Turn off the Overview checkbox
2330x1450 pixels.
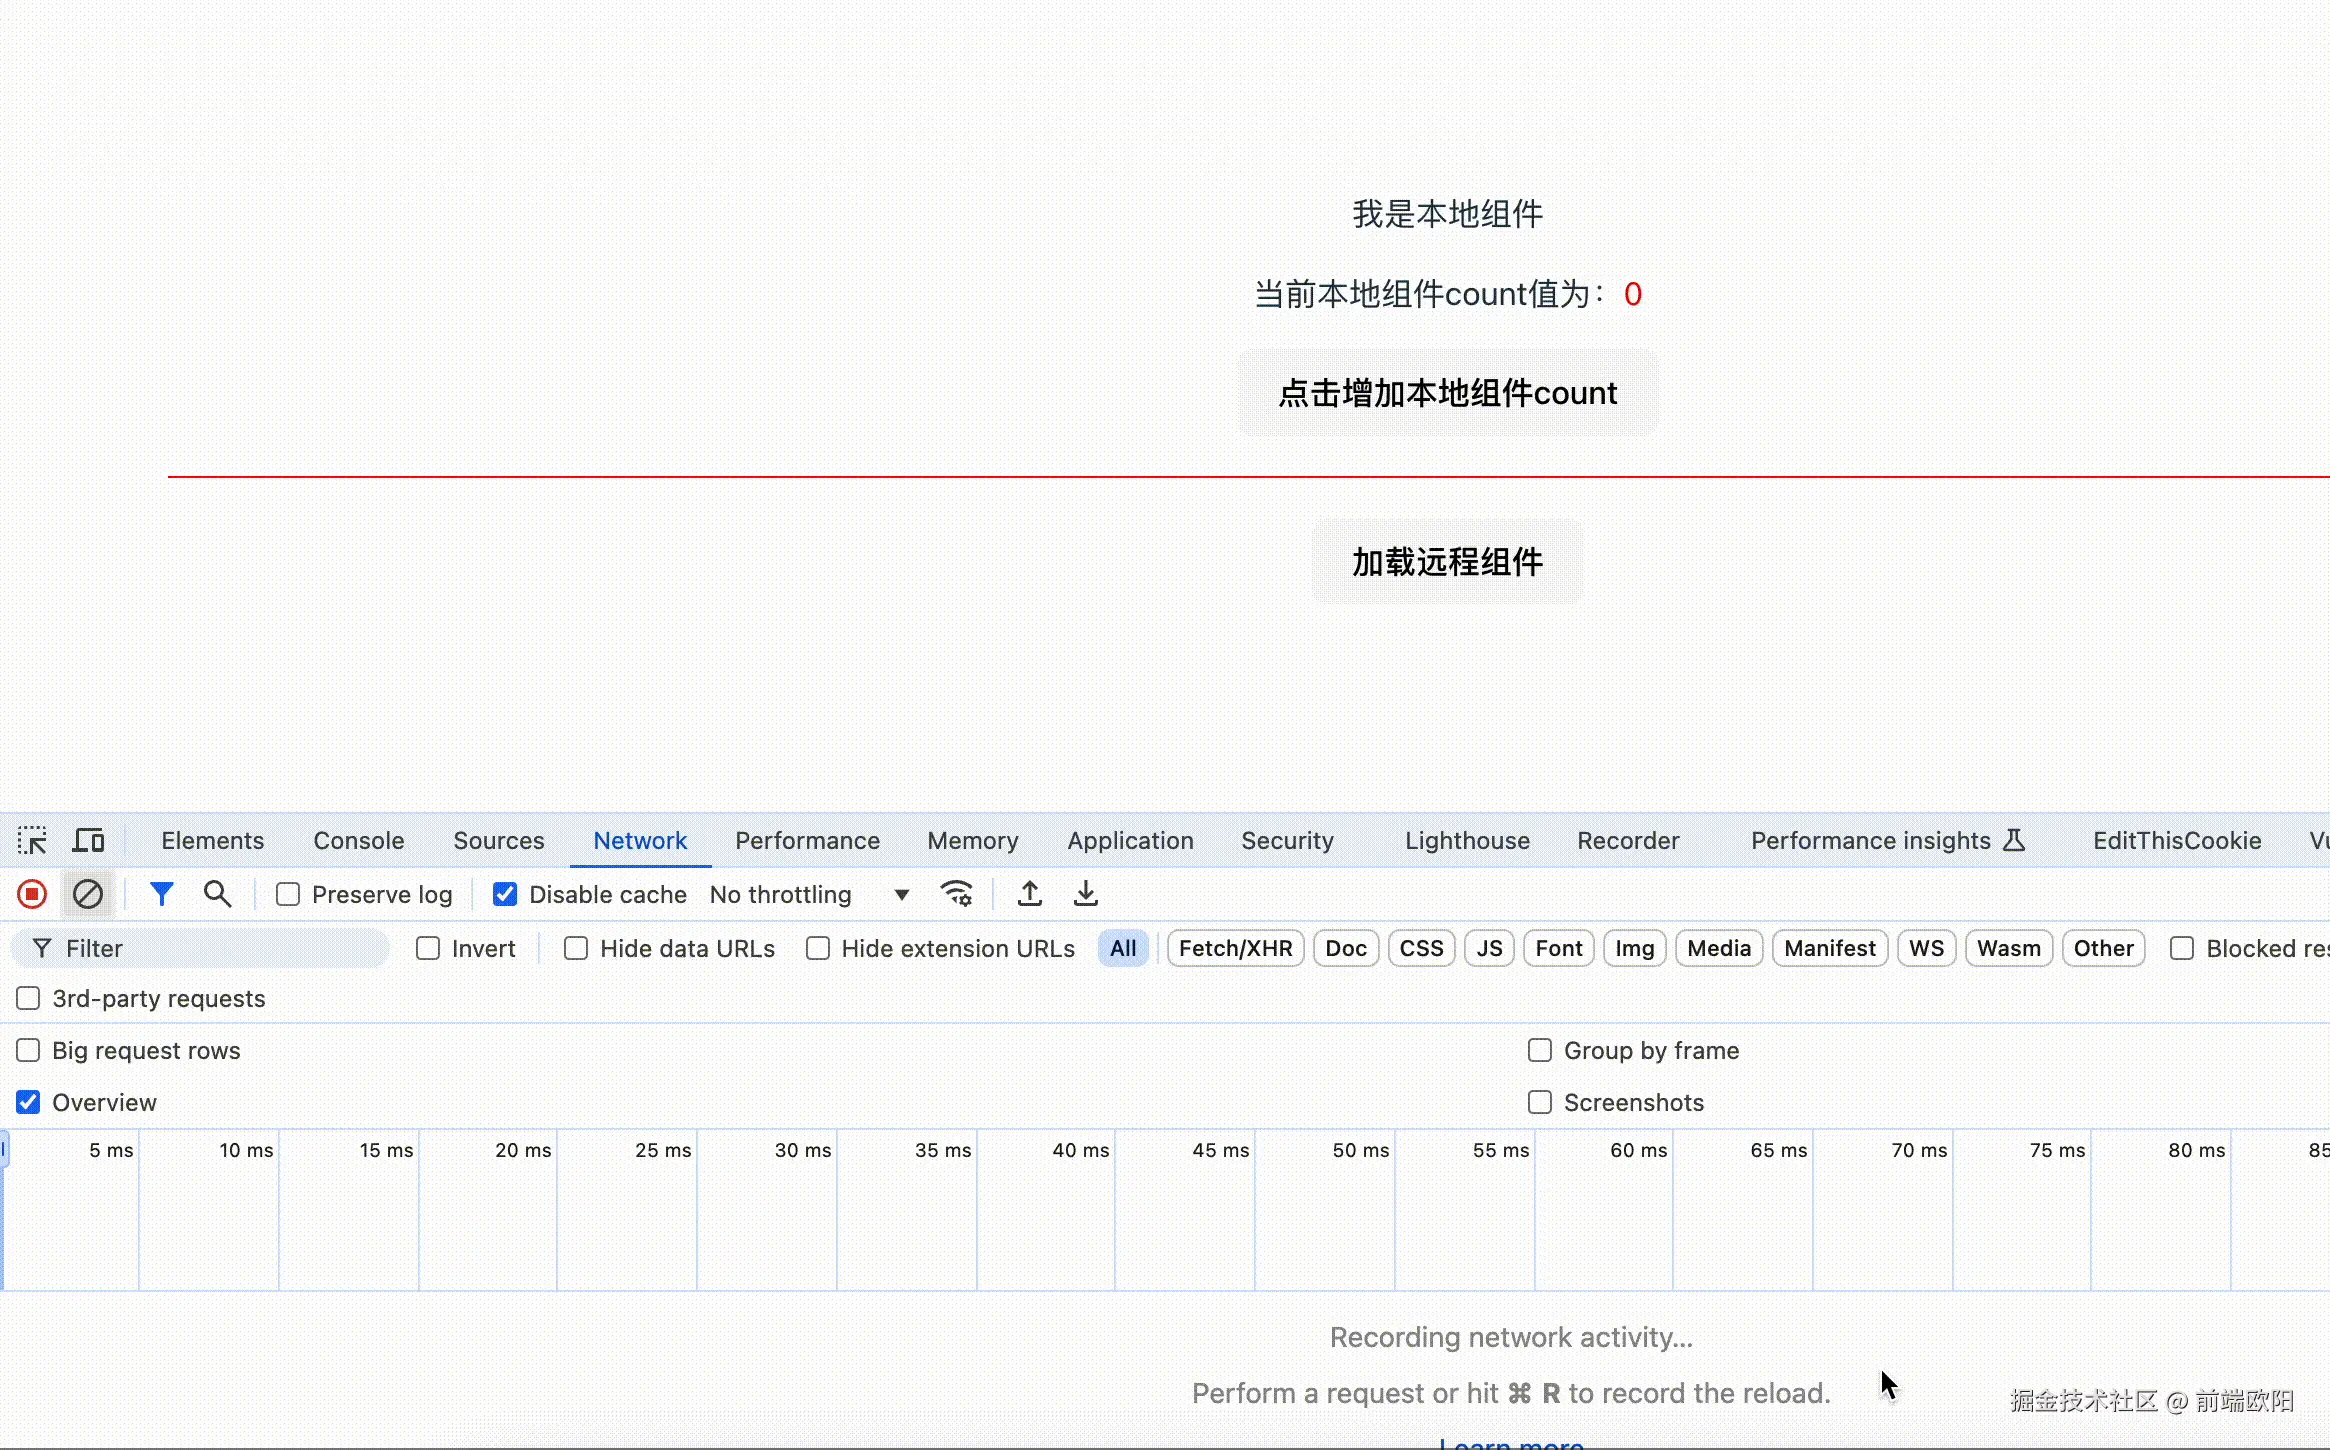28,1102
